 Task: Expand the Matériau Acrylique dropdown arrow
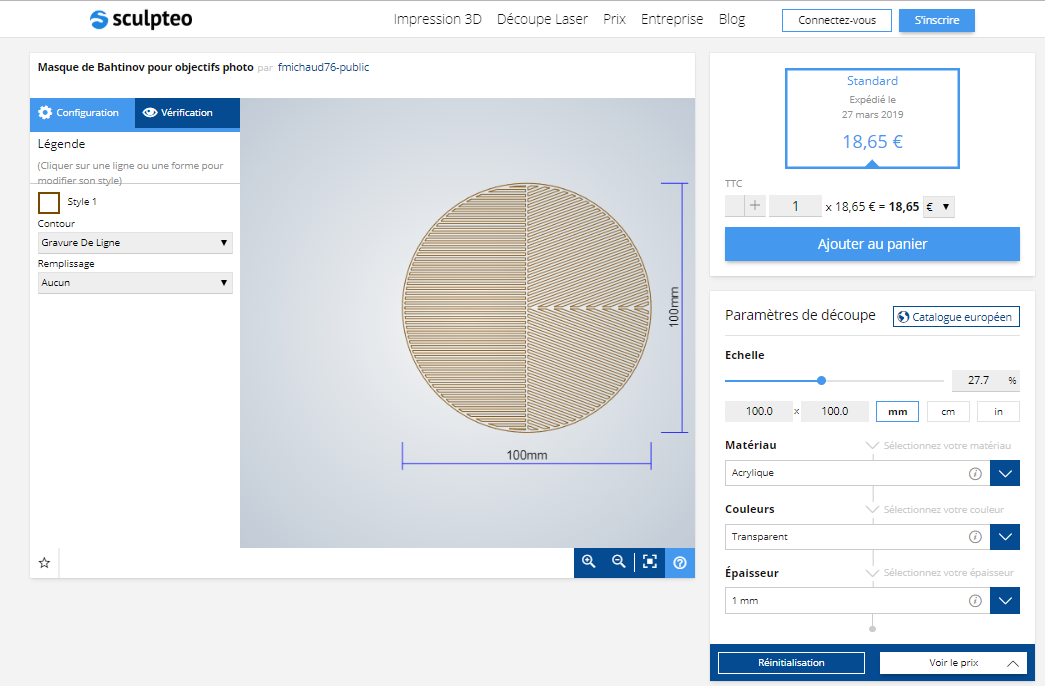[x=1005, y=473]
